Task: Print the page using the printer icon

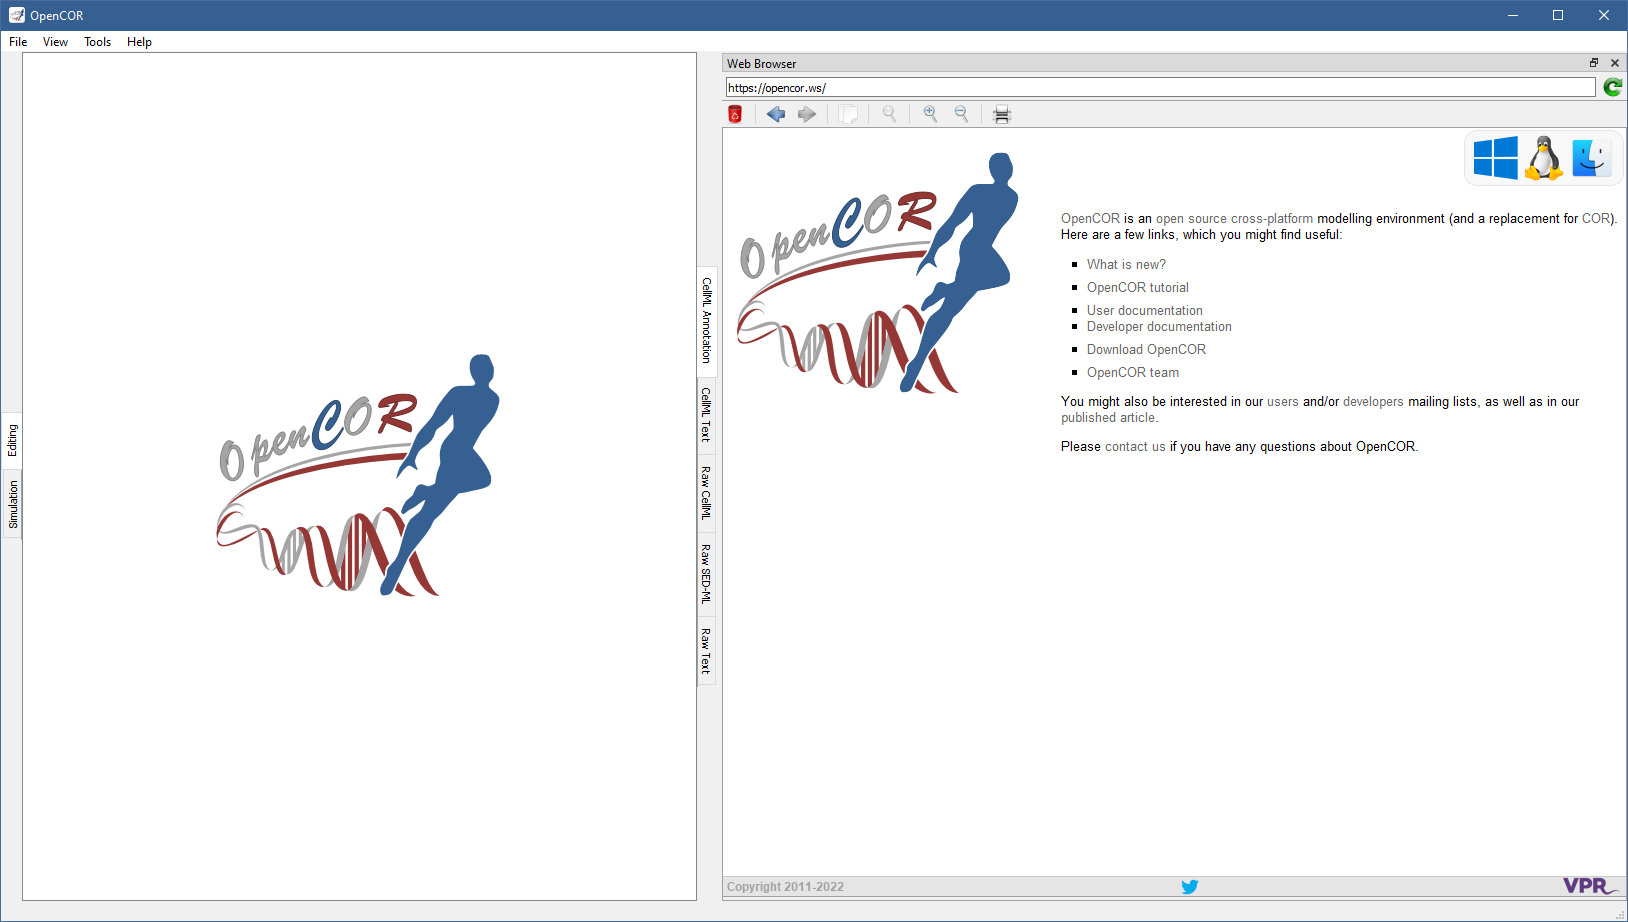Action: (1002, 114)
